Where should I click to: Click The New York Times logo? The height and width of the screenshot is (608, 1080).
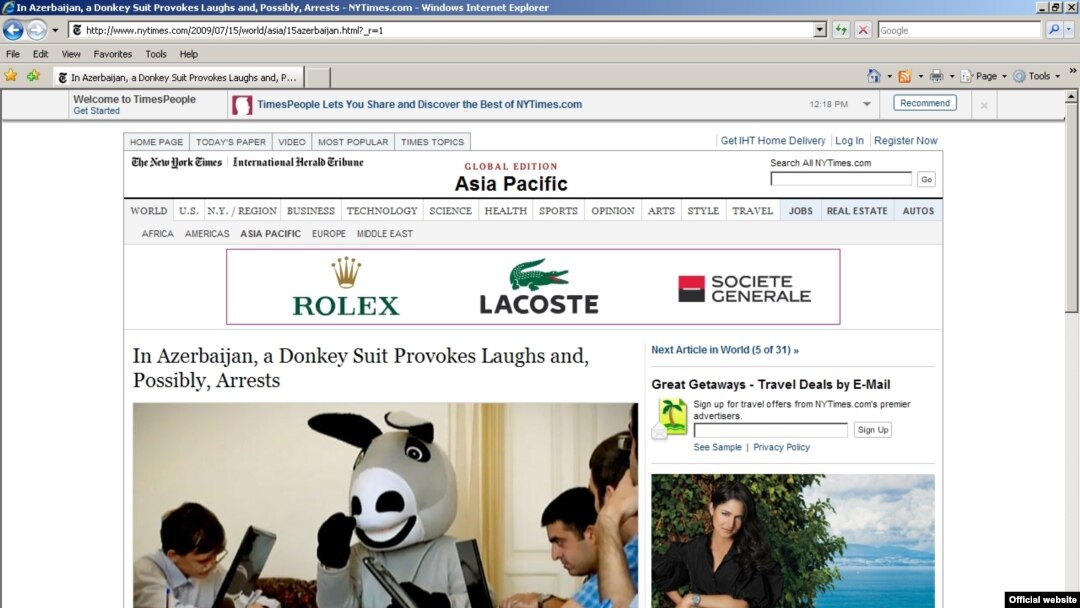[x=176, y=163]
